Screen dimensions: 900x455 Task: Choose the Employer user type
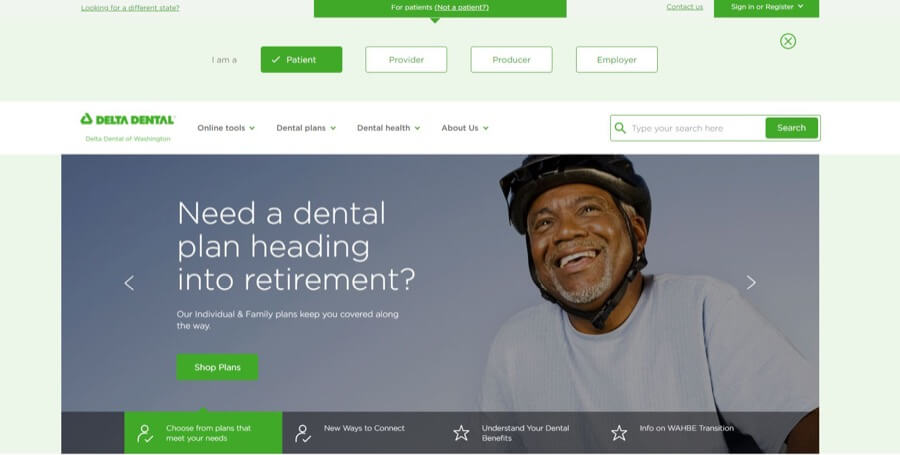coord(616,60)
